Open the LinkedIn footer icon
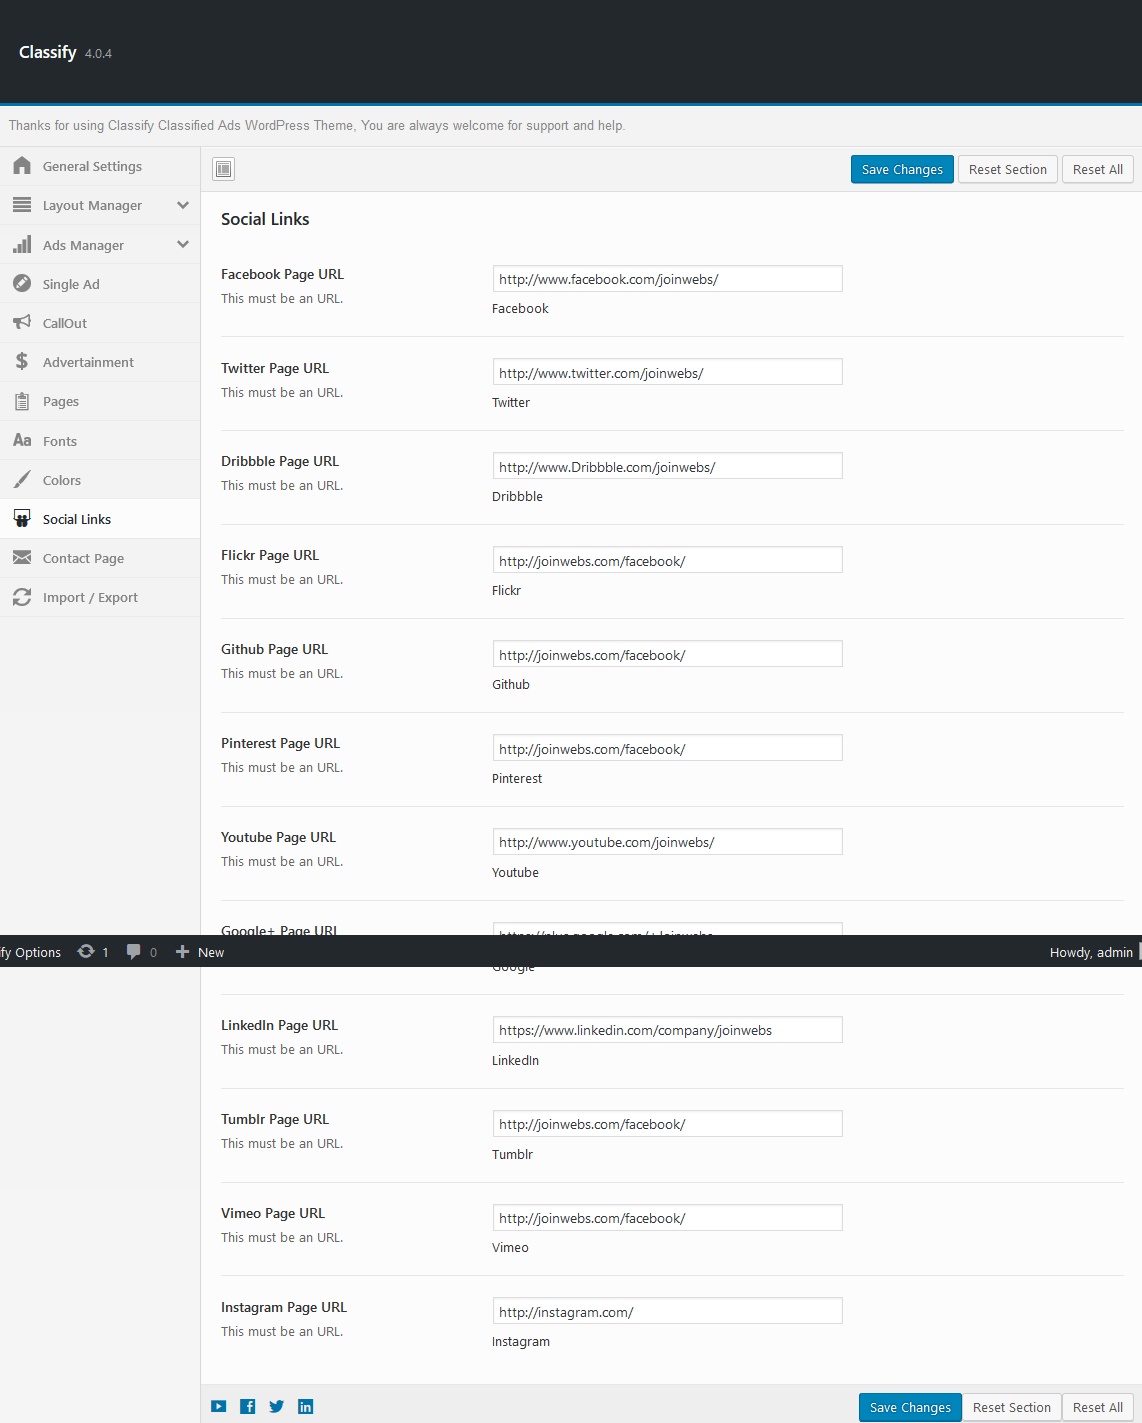 click(x=306, y=1406)
